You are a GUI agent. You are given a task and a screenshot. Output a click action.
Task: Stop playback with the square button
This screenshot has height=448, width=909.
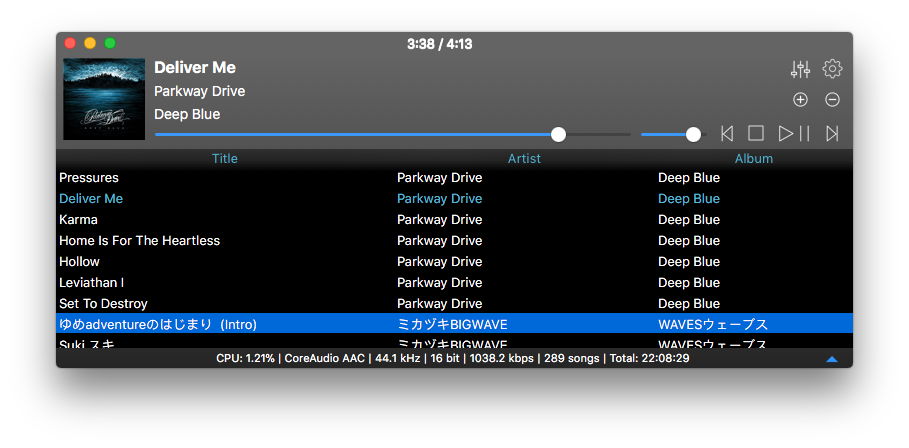point(755,134)
